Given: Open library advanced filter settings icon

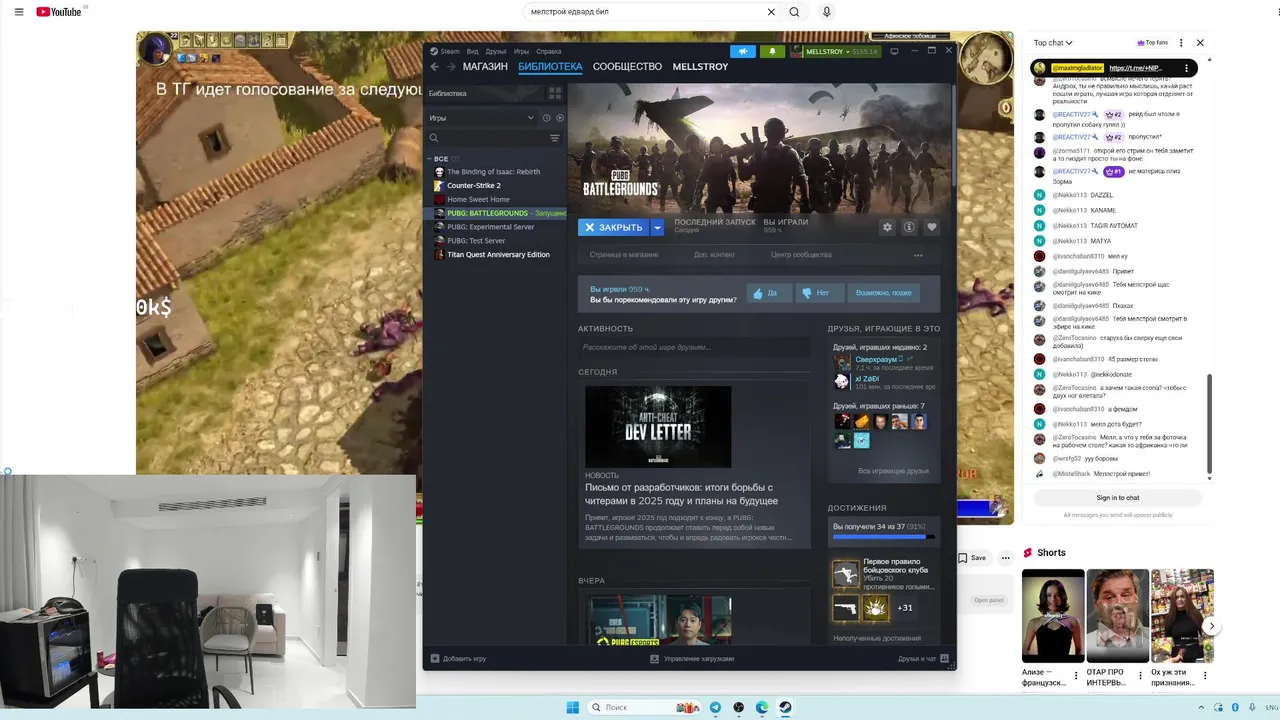Looking at the screenshot, I should (x=555, y=138).
